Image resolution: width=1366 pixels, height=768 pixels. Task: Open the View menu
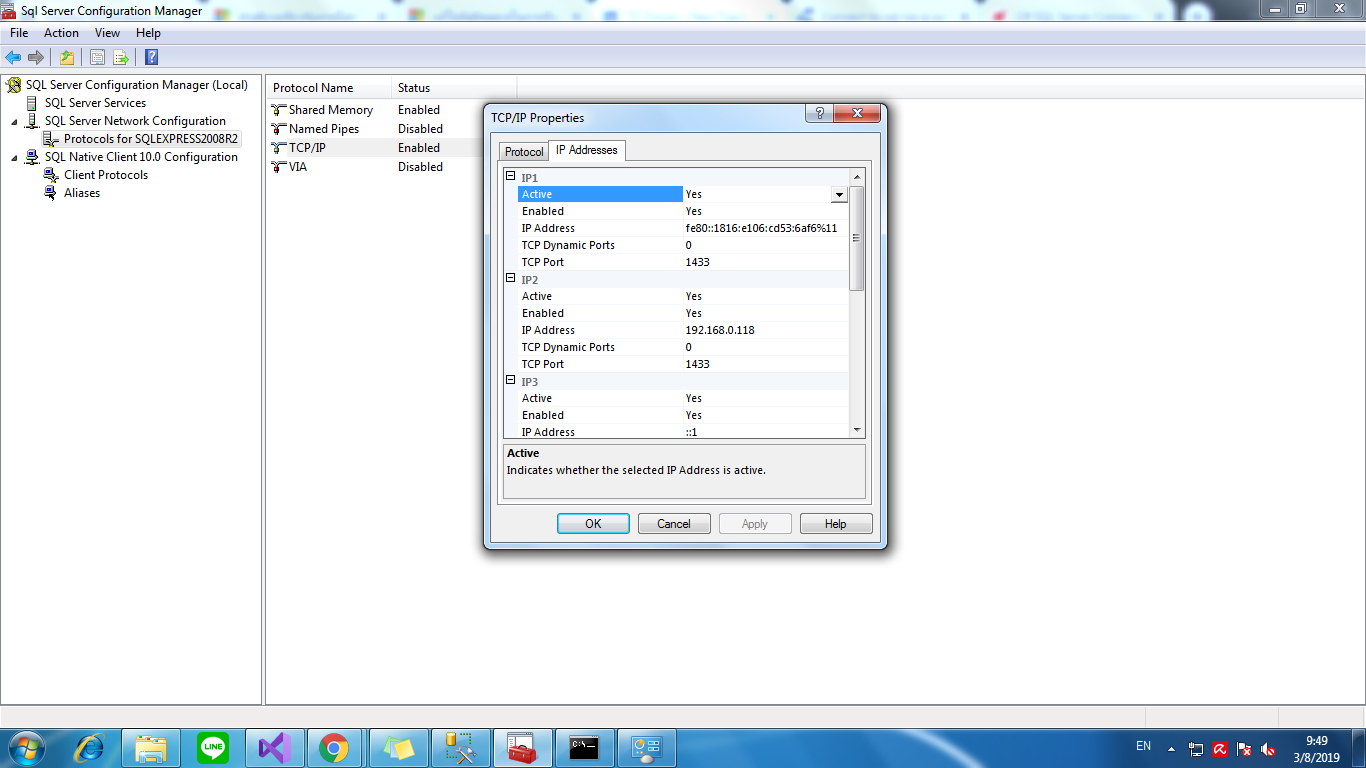point(108,33)
